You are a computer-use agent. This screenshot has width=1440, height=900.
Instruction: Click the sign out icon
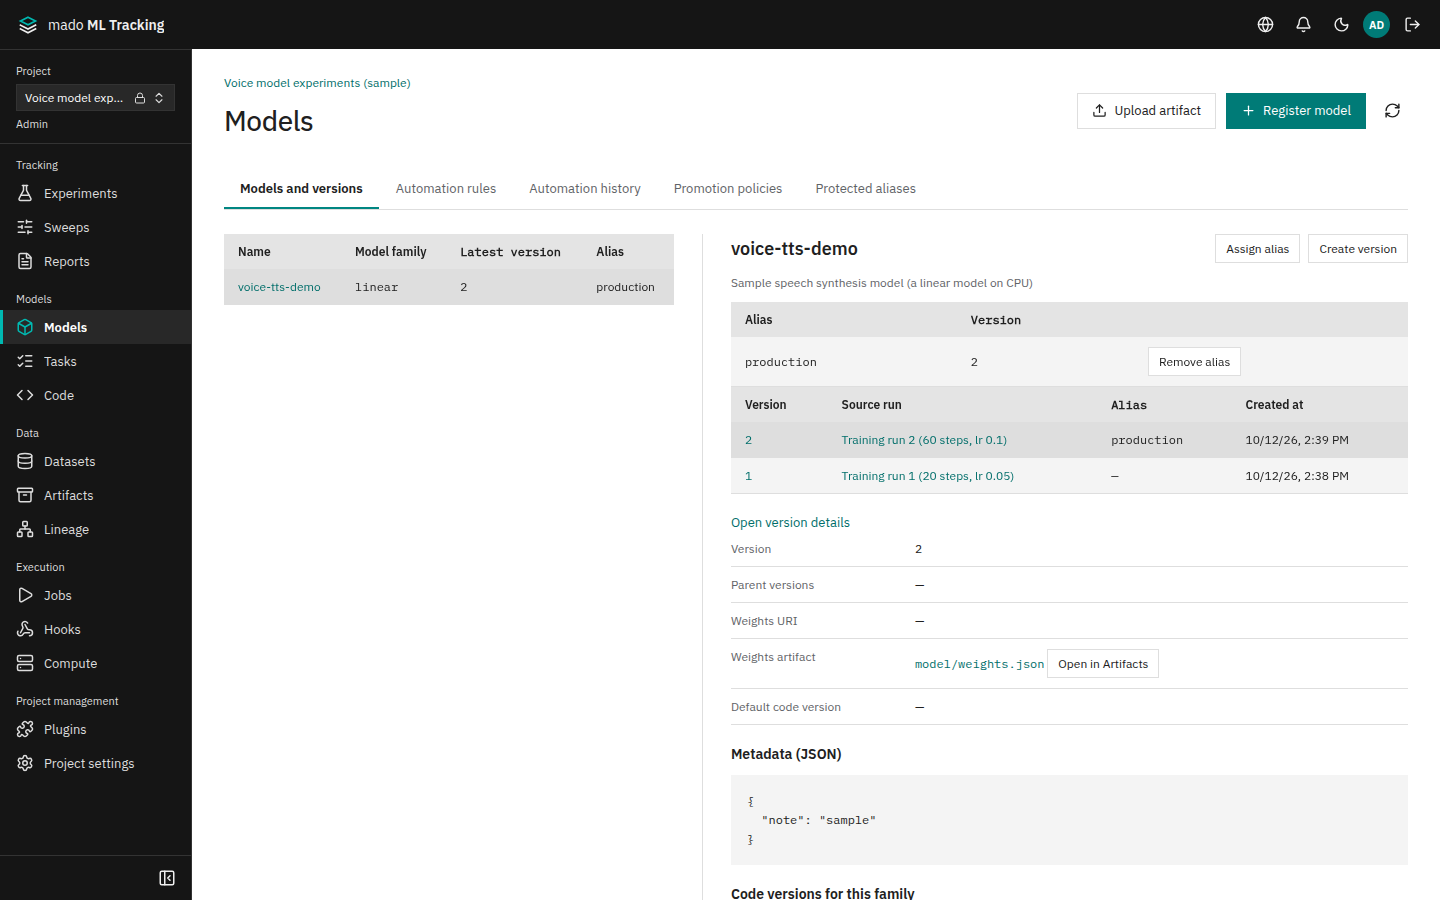(x=1412, y=25)
